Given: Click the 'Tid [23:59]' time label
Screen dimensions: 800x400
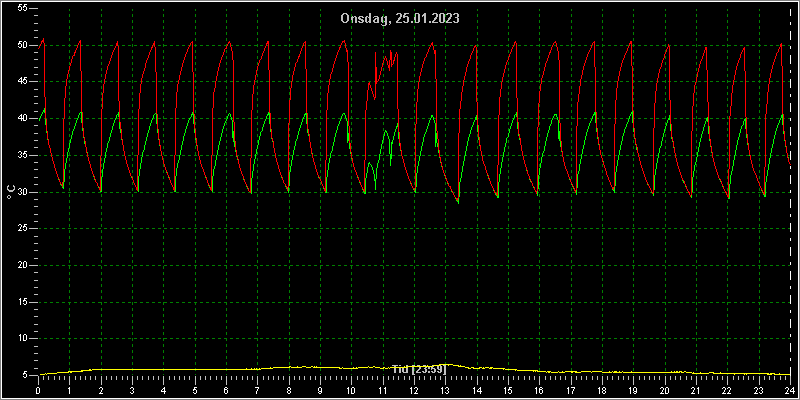Looking at the screenshot, I should [x=419, y=369].
